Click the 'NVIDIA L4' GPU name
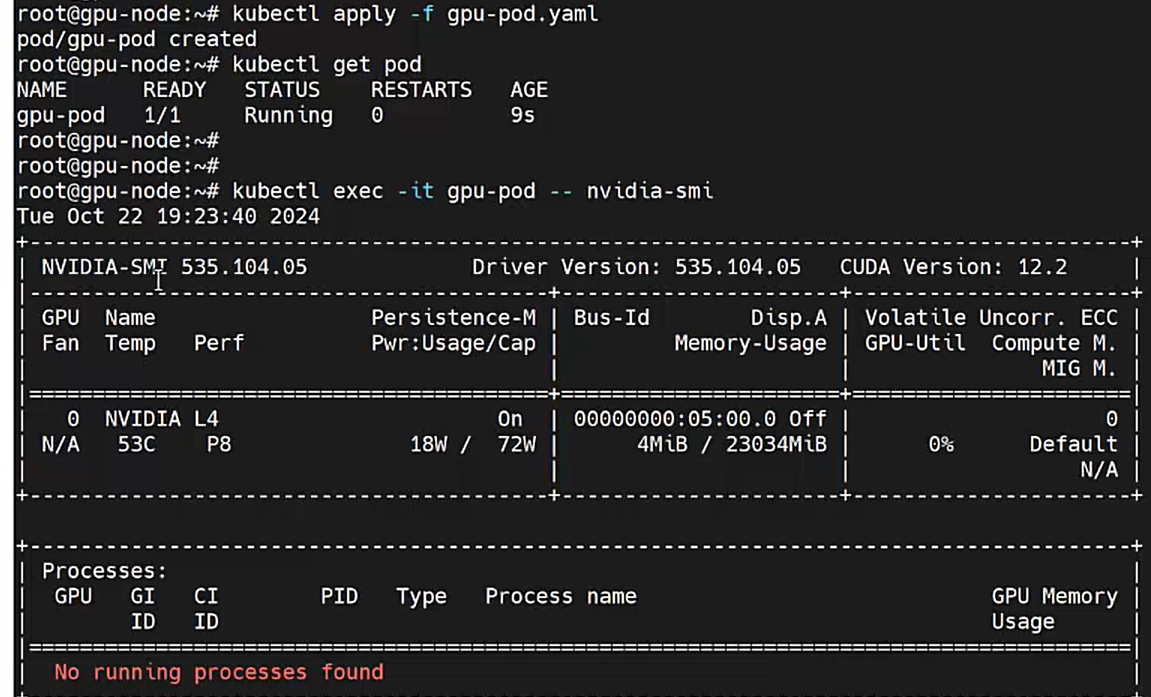Screen dimensions: 1151x697 click(162, 419)
